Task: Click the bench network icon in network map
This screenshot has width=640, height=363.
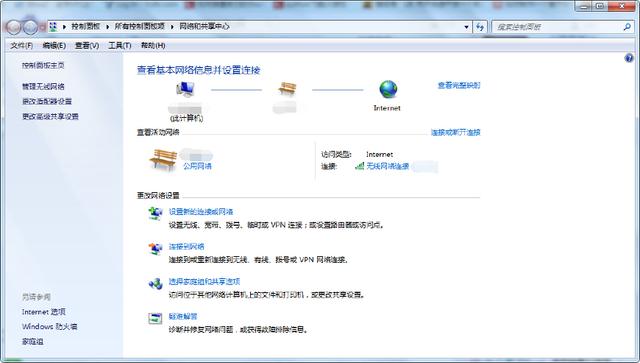Action: click(287, 89)
